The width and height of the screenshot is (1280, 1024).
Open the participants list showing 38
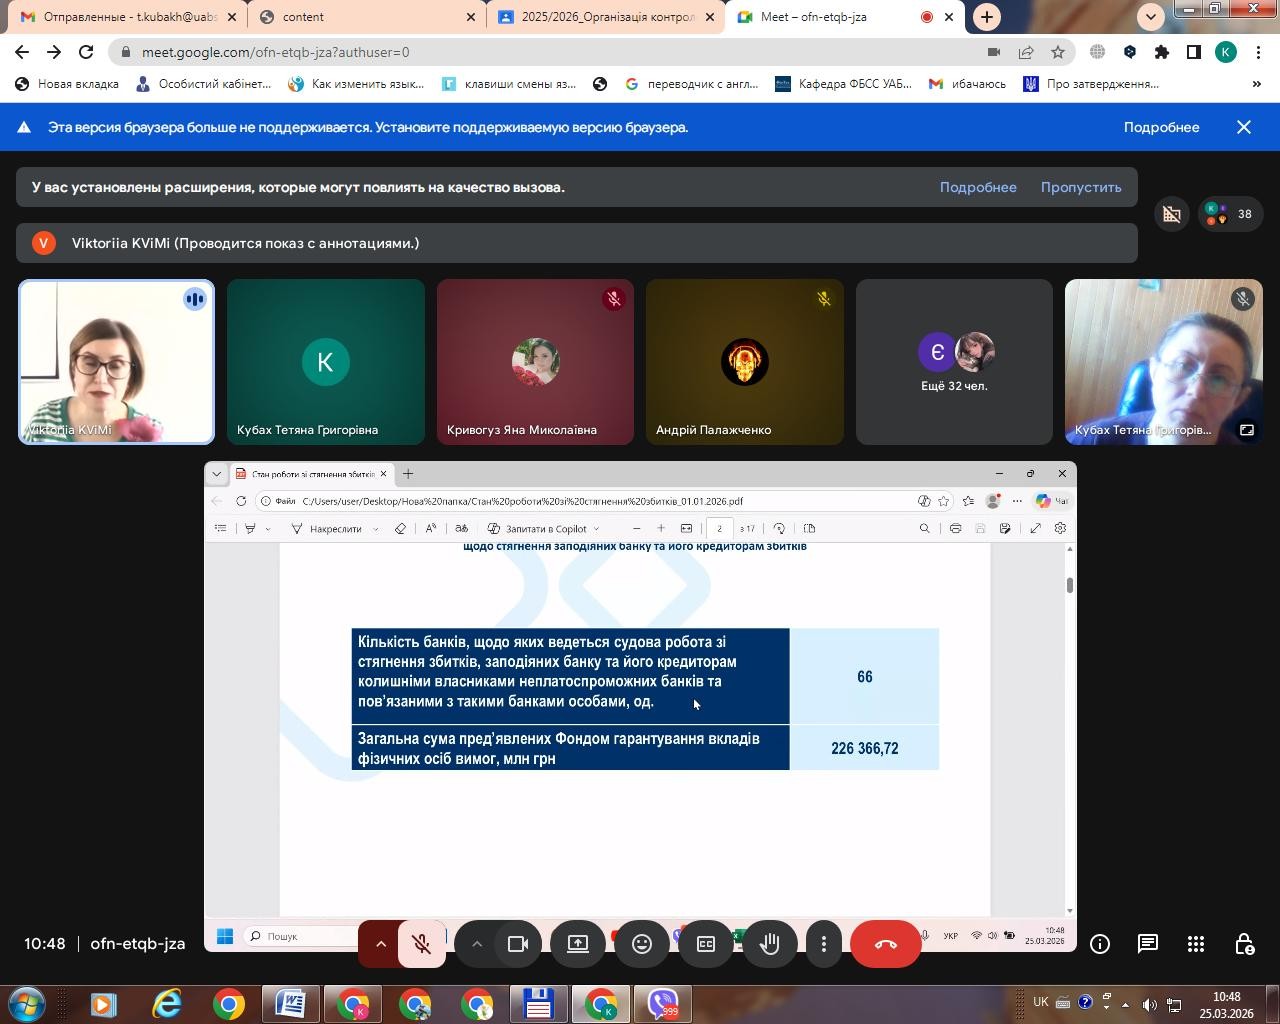pos(1229,213)
